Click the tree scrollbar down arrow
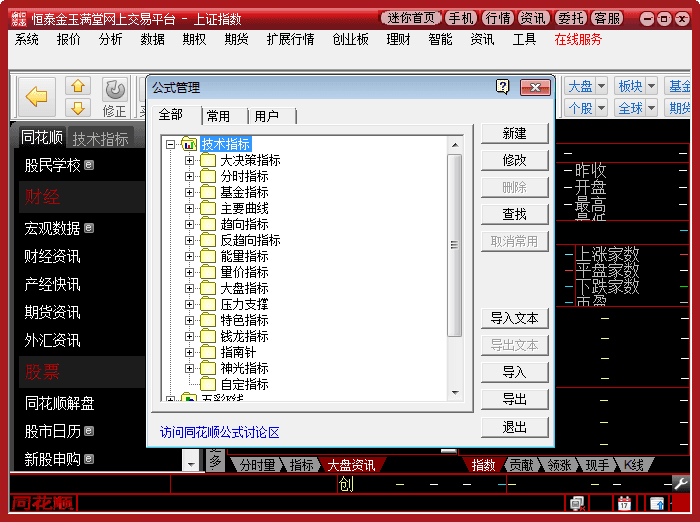 pyautogui.click(x=455, y=393)
